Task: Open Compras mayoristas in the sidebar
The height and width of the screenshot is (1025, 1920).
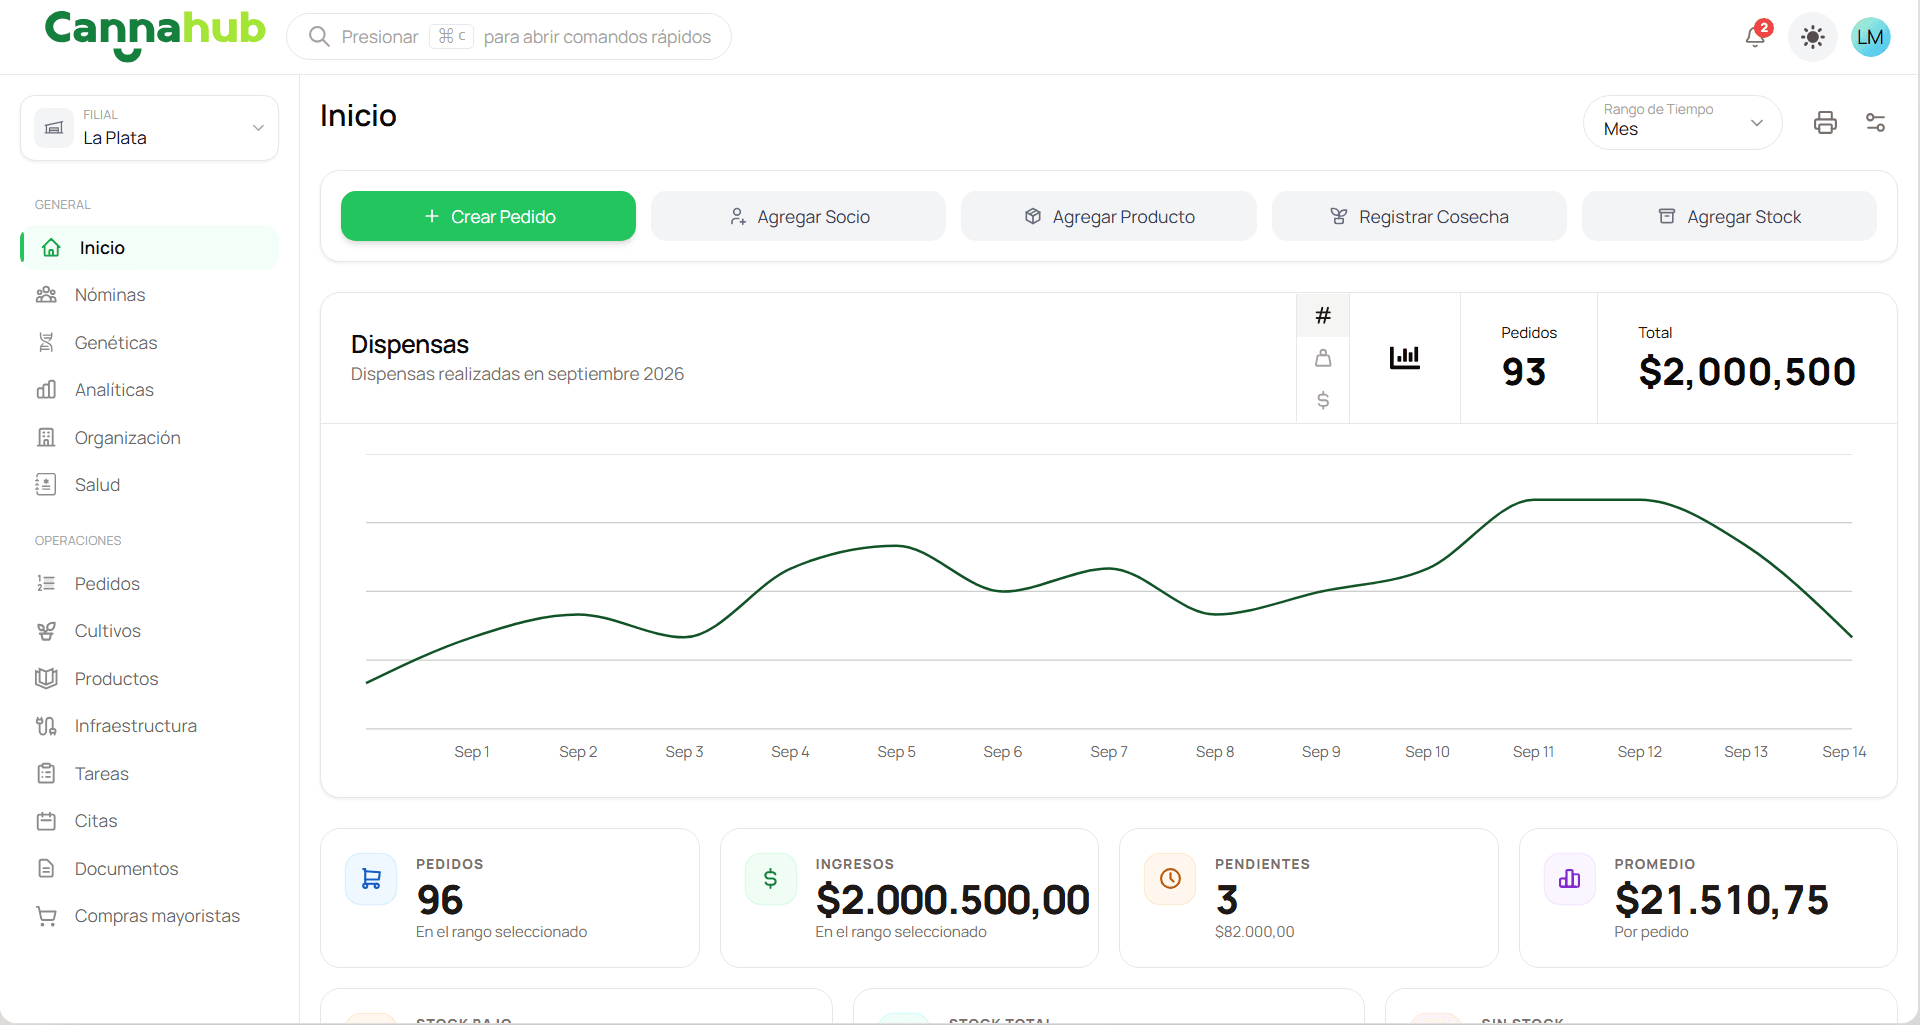Action: click(149, 916)
